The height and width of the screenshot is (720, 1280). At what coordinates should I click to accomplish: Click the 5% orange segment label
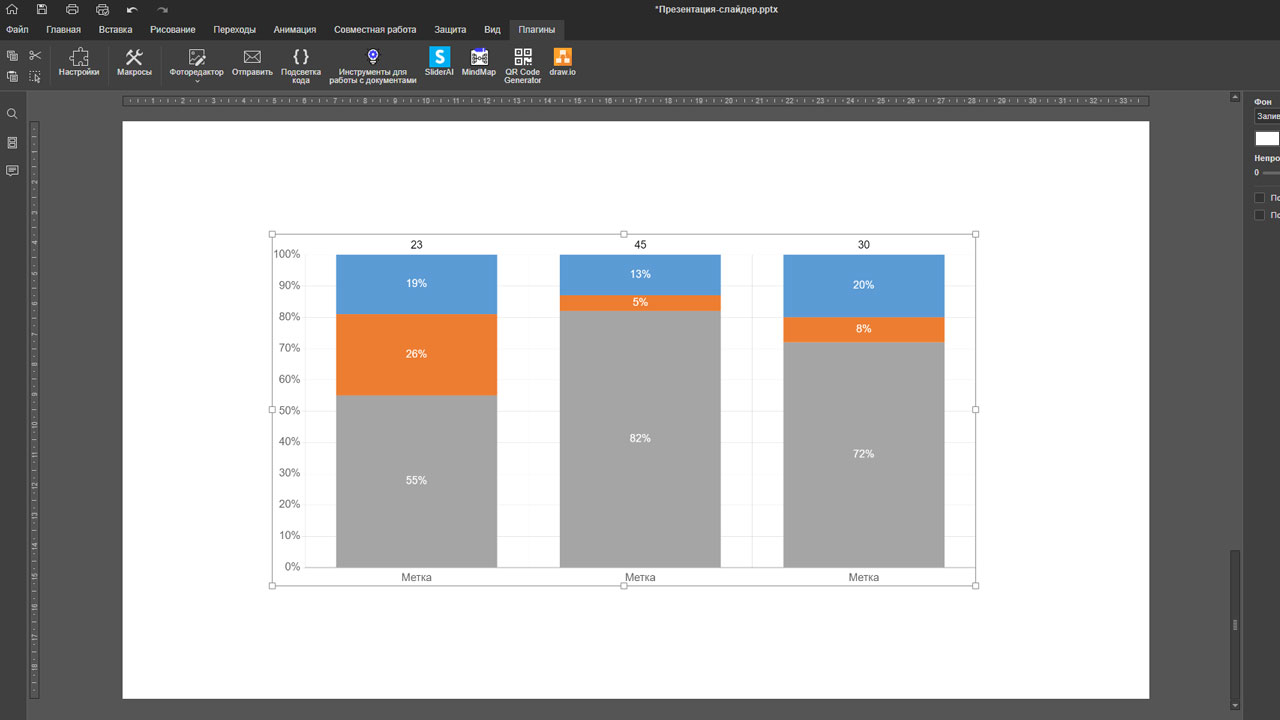pyautogui.click(x=640, y=302)
